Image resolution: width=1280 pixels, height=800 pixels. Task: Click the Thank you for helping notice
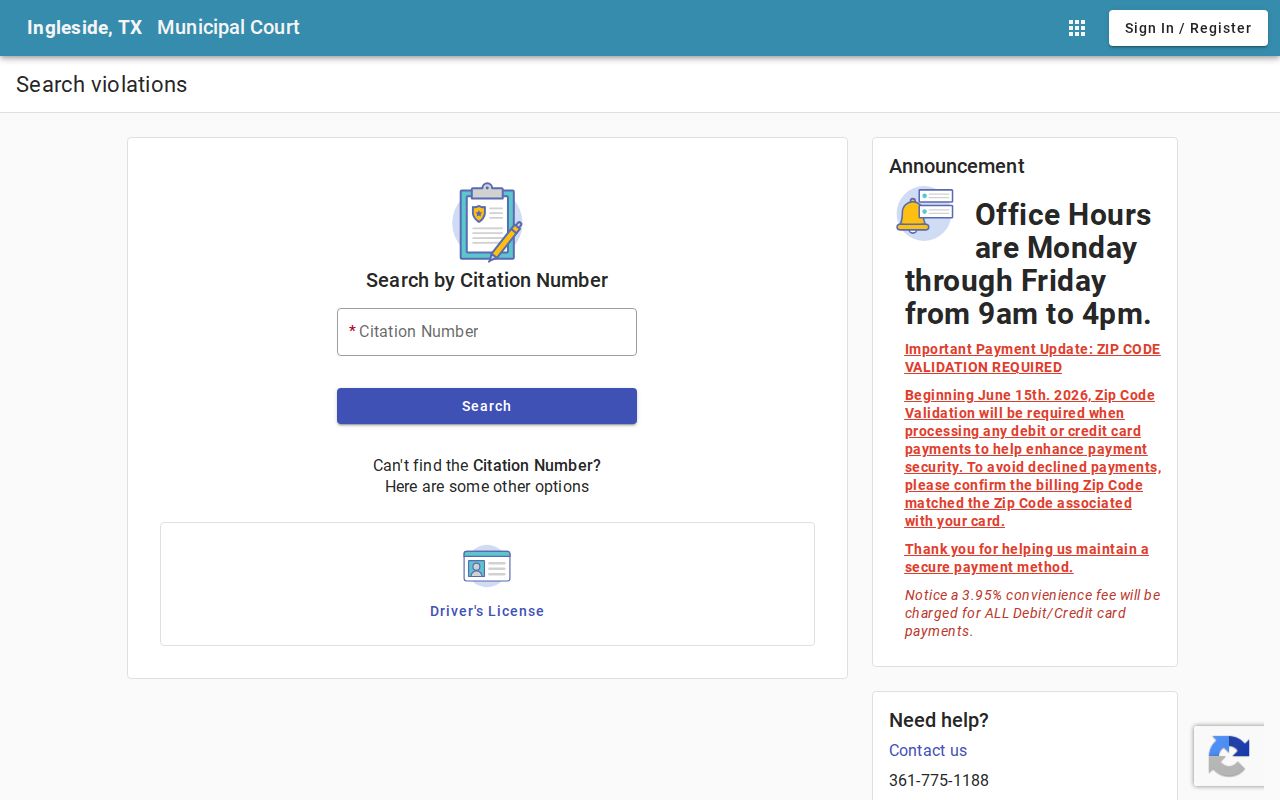[x=1027, y=558]
